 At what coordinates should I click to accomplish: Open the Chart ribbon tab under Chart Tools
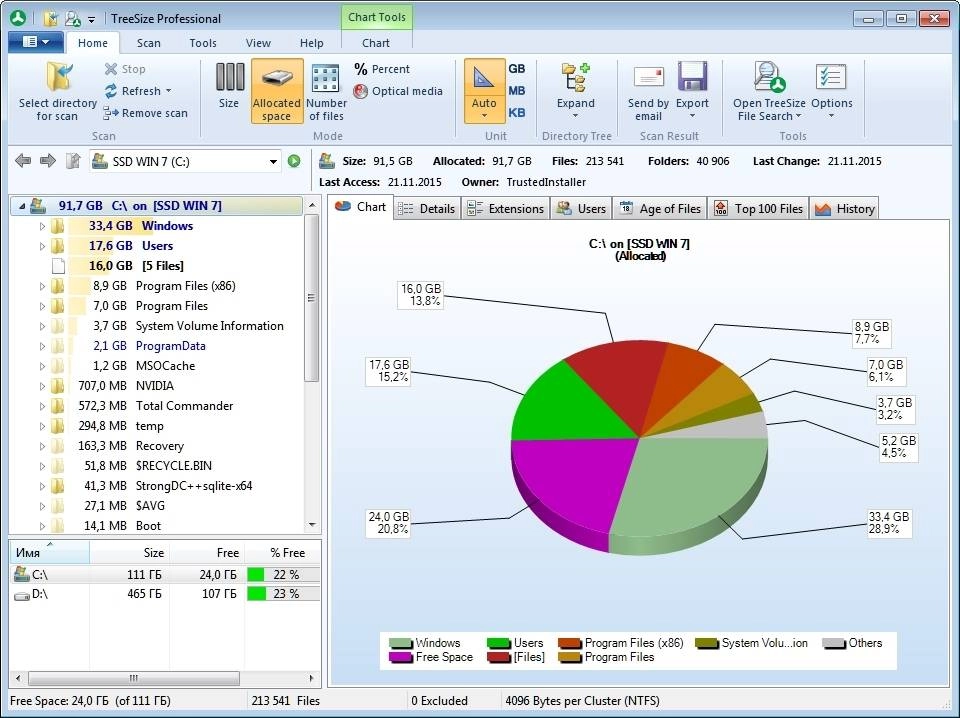point(376,43)
